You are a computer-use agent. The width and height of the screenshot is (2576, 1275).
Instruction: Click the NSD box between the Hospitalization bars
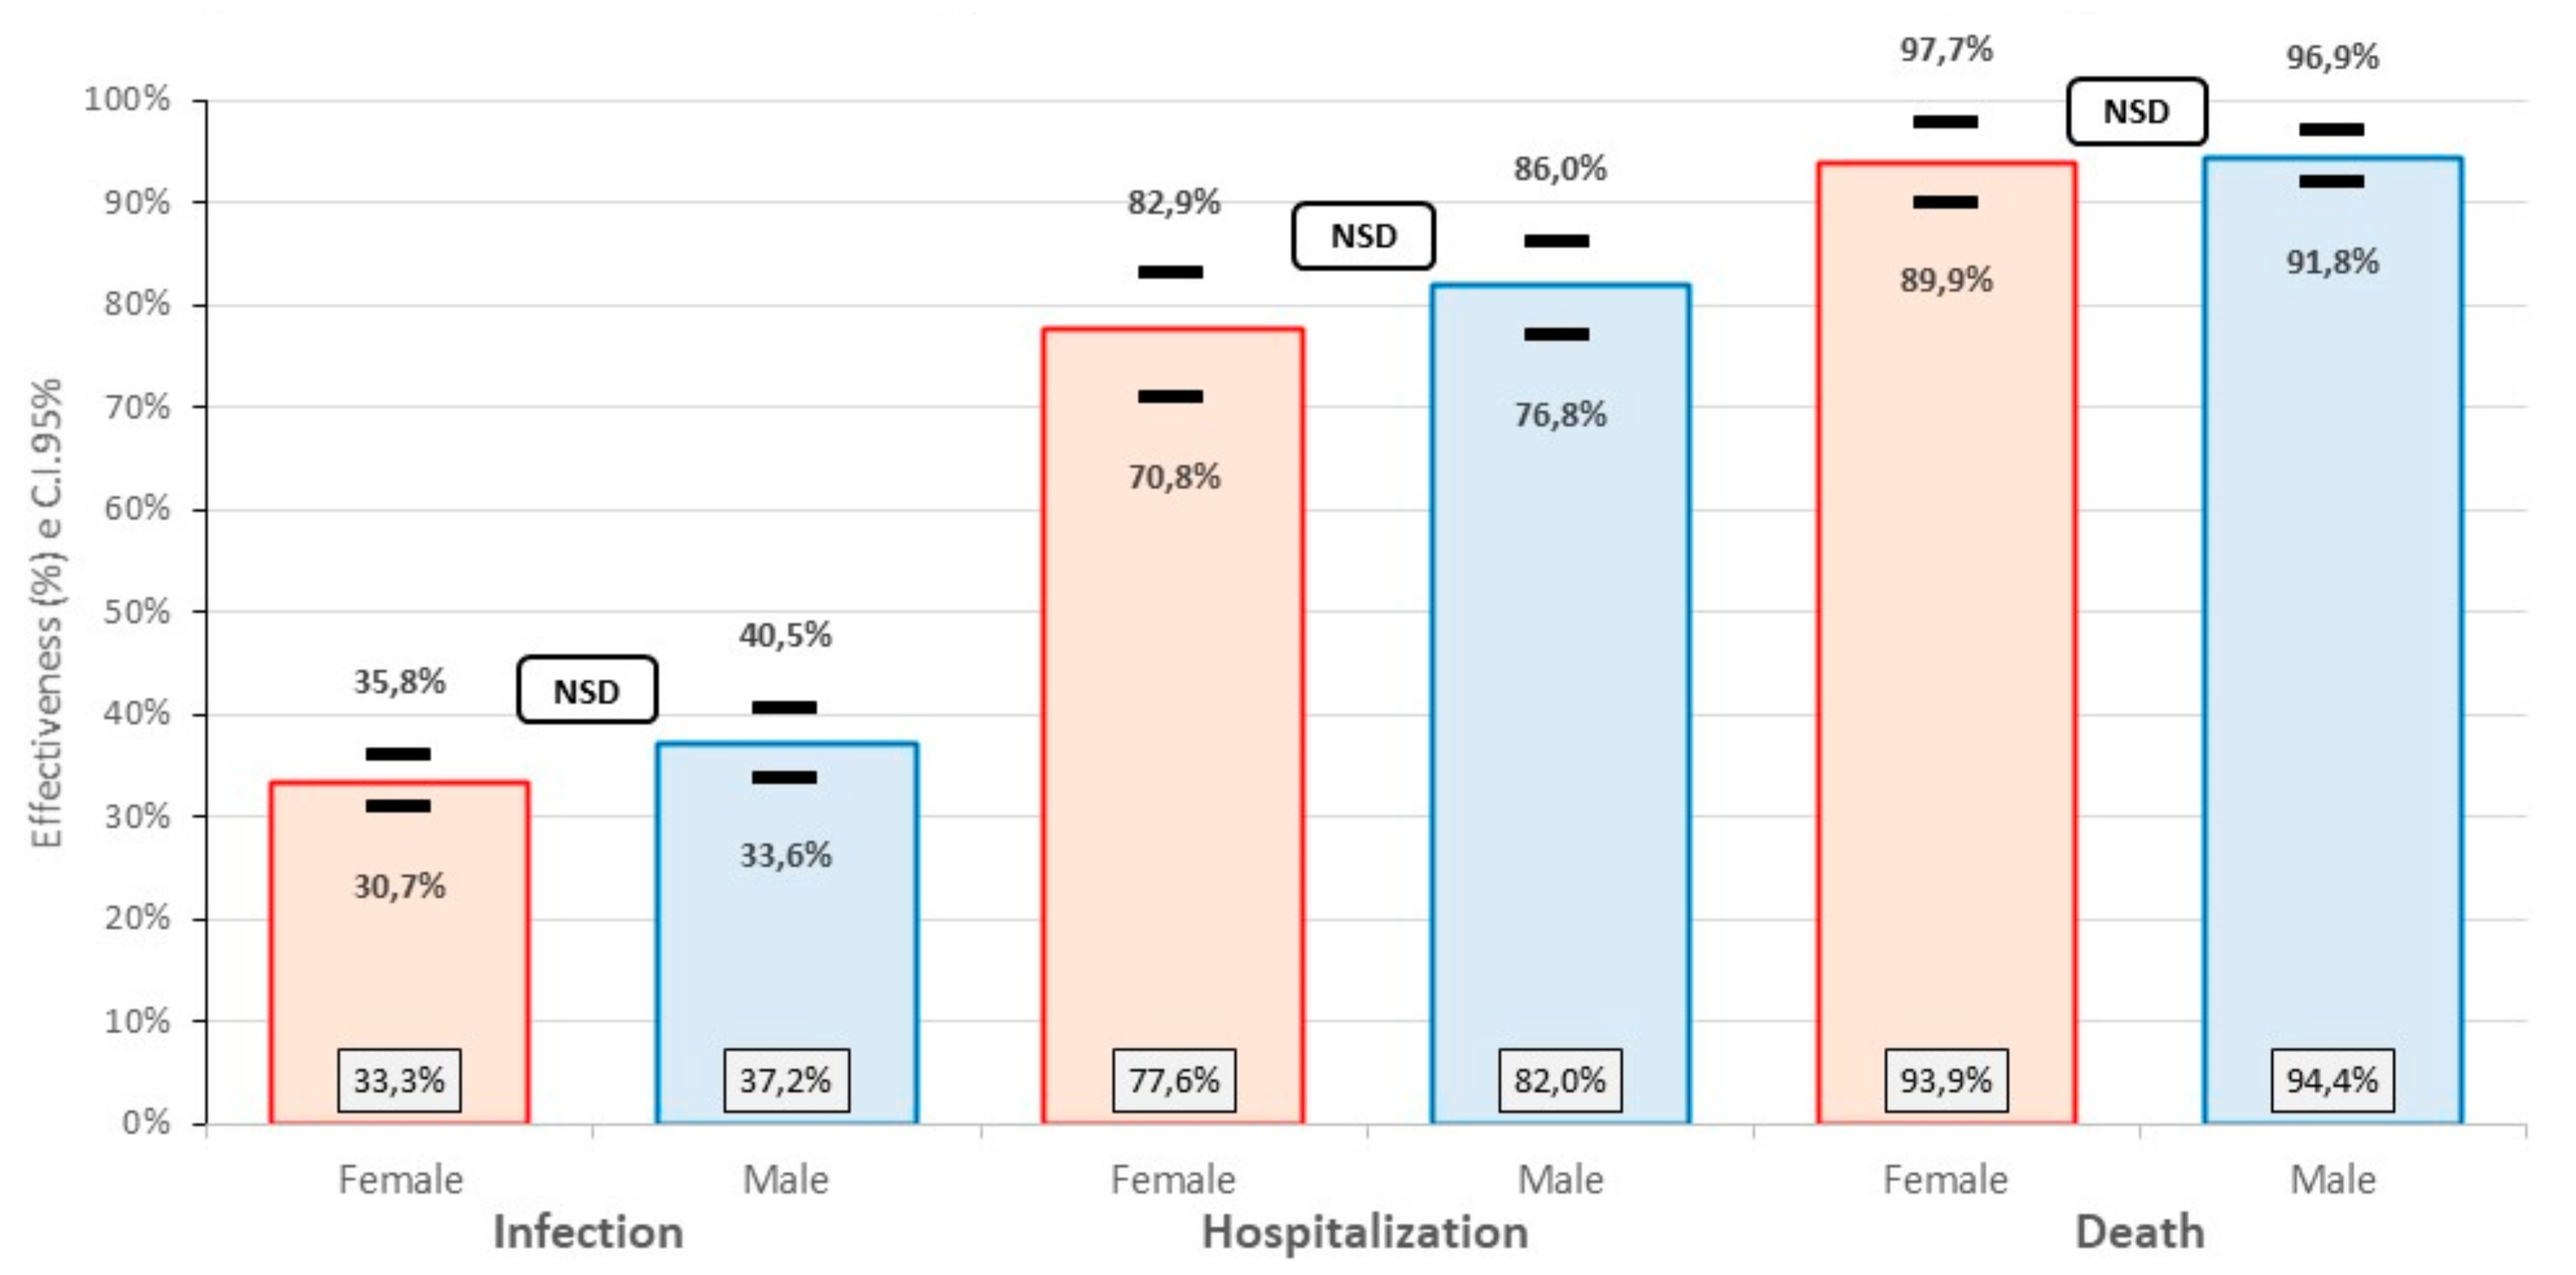[x=1363, y=236]
